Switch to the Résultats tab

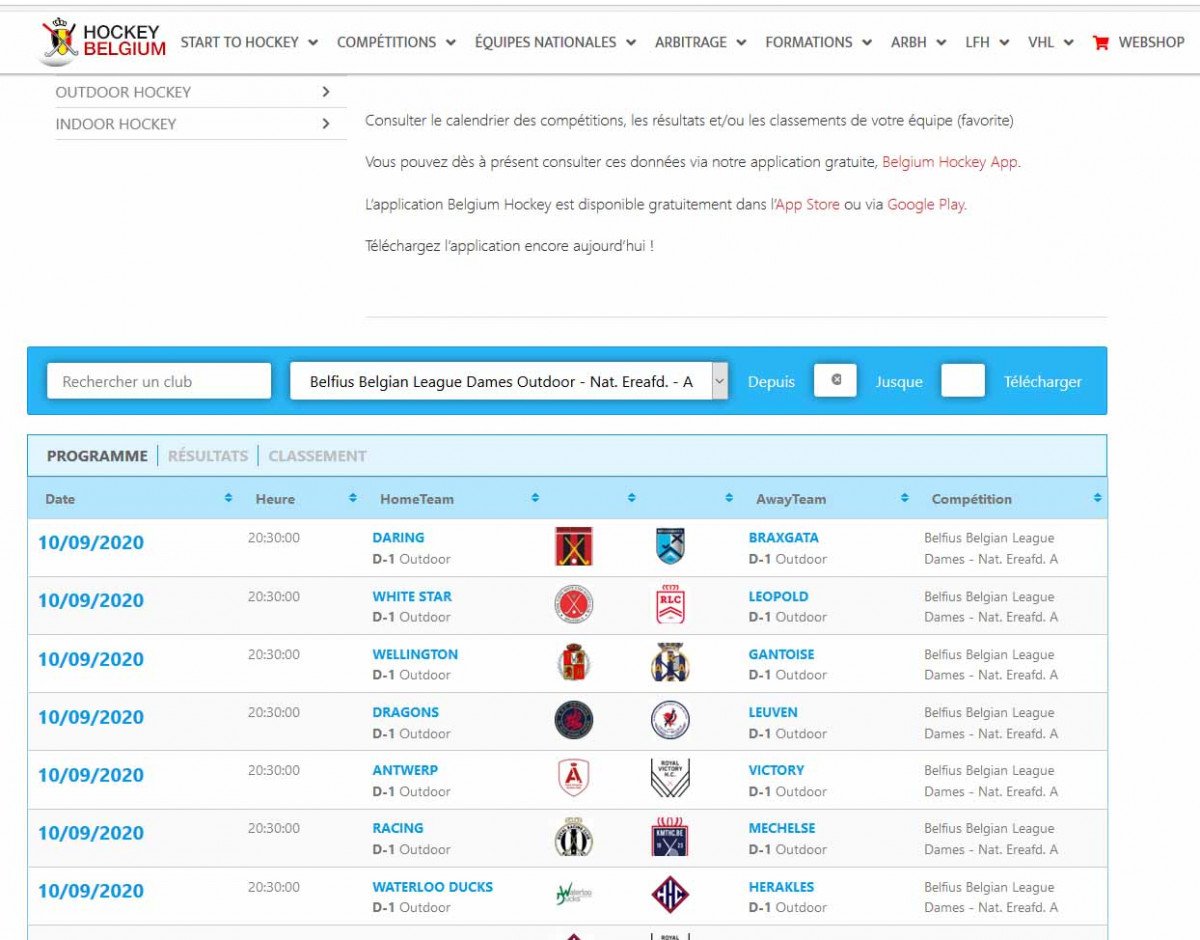click(207, 456)
